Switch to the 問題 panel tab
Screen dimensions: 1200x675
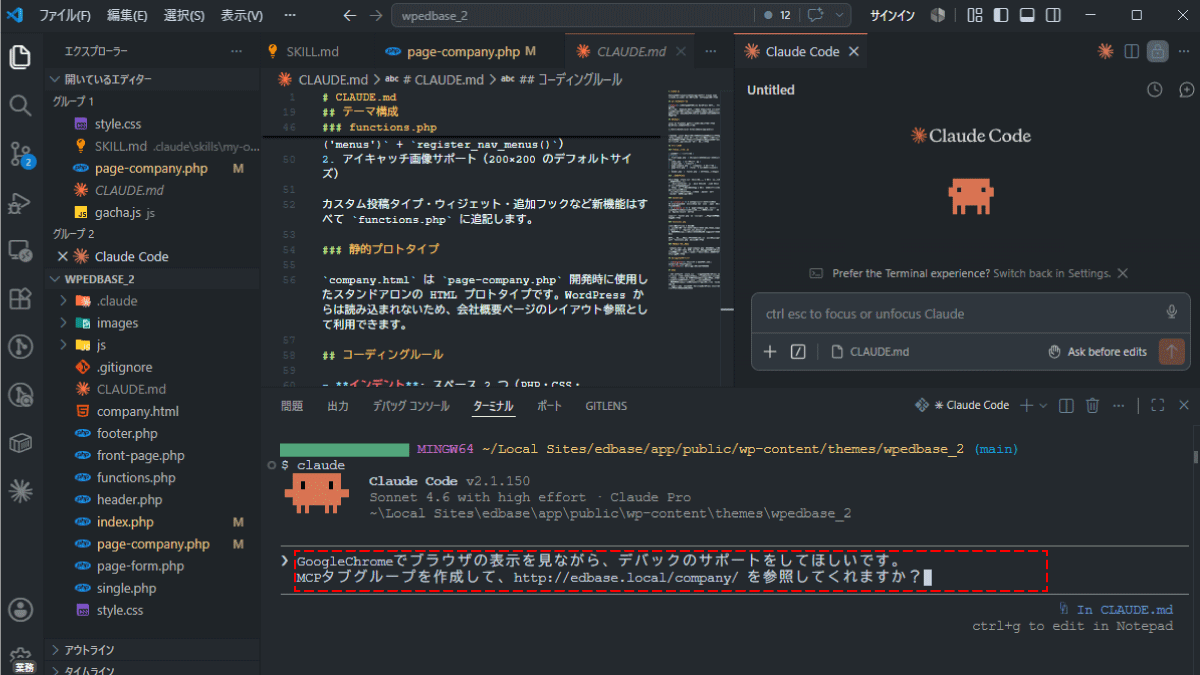tap(292, 406)
